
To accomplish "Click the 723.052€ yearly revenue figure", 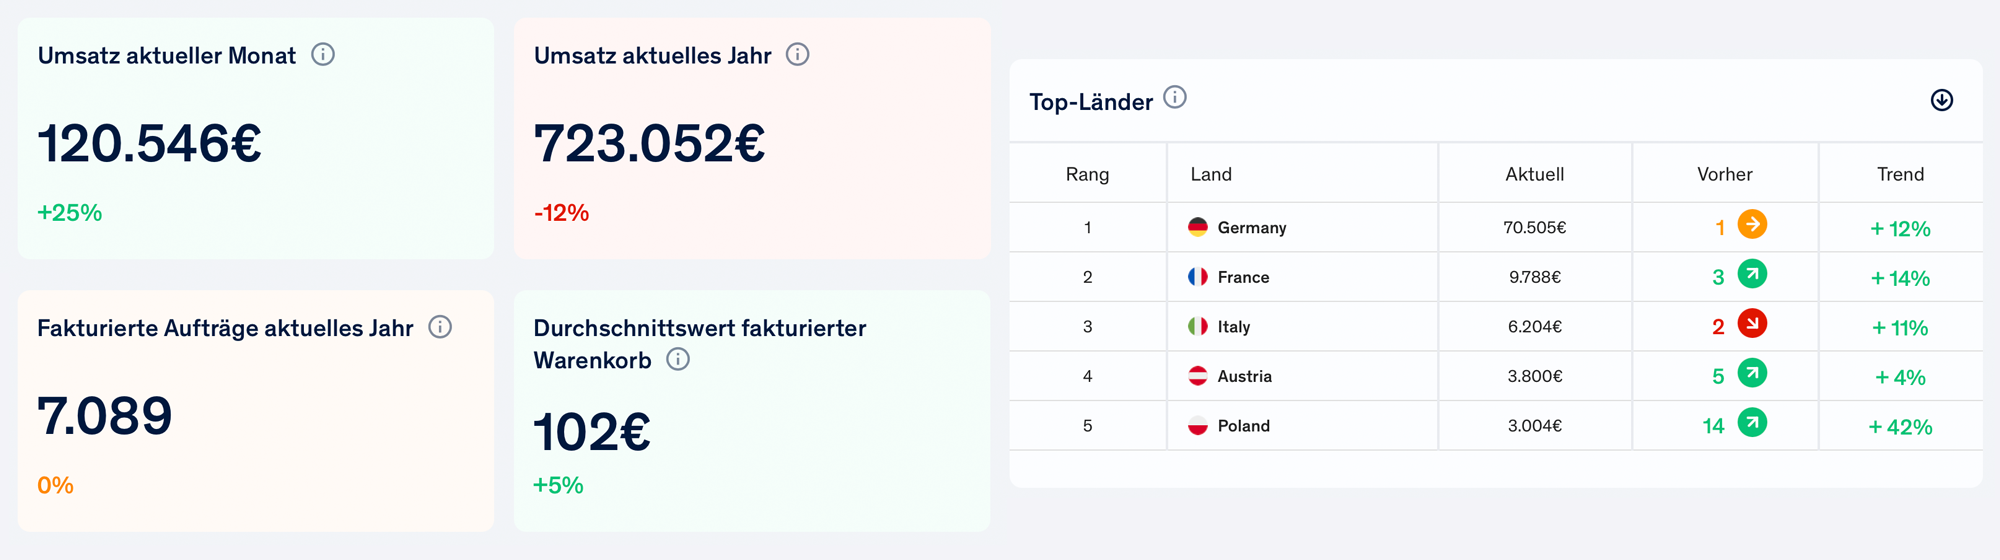I will [x=650, y=143].
